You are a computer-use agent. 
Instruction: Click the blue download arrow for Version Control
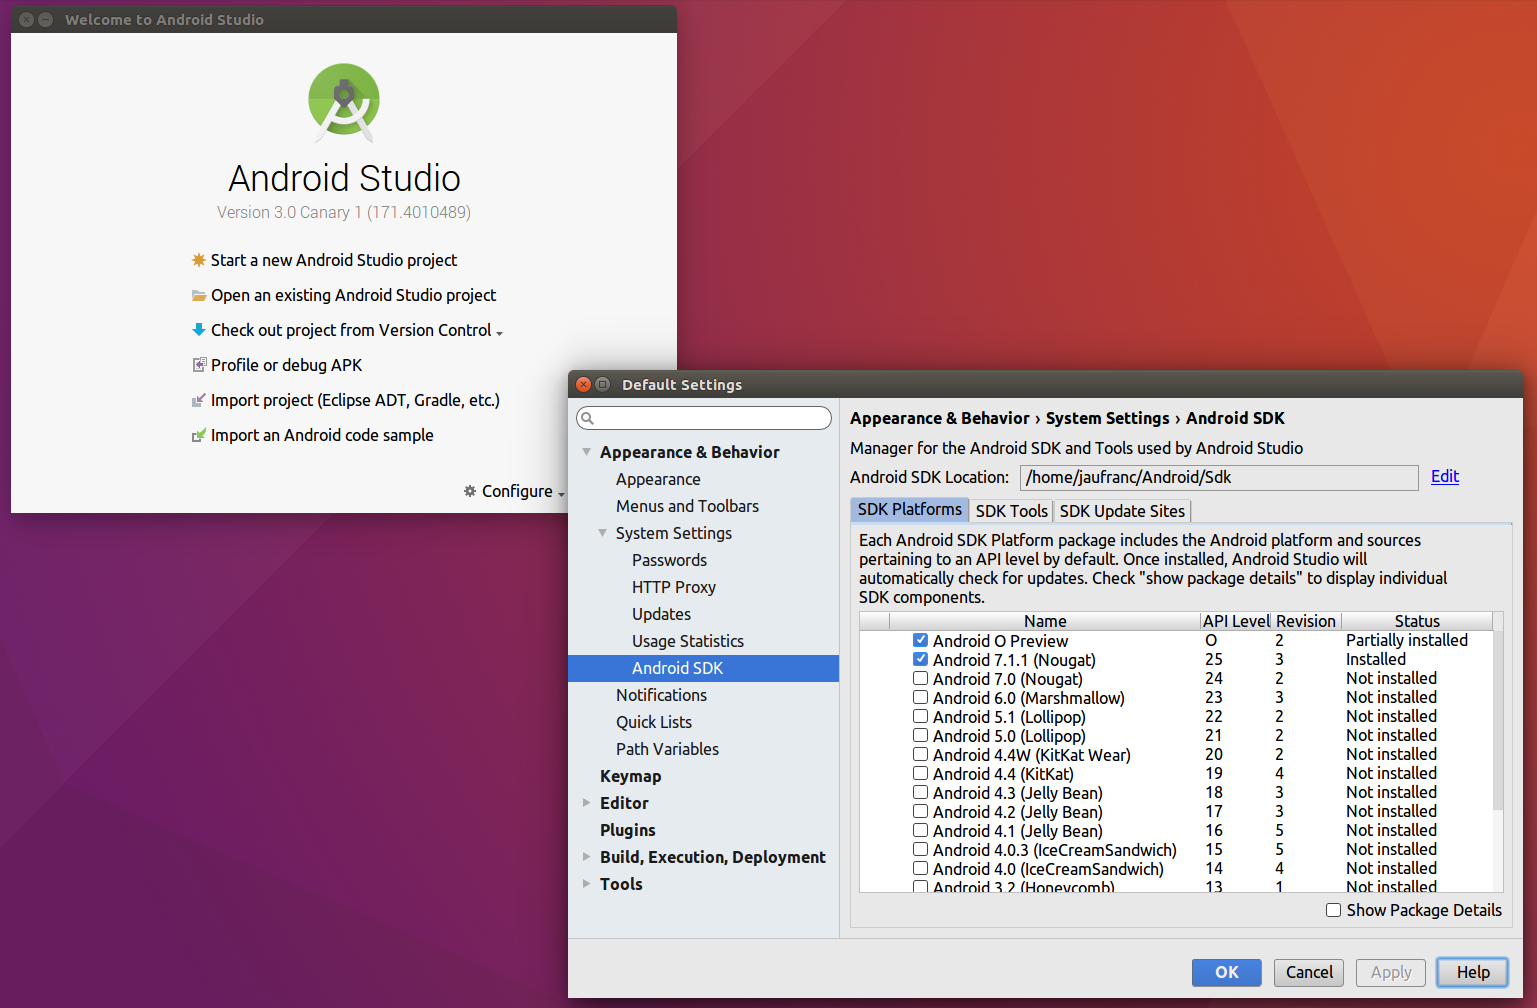tap(199, 329)
